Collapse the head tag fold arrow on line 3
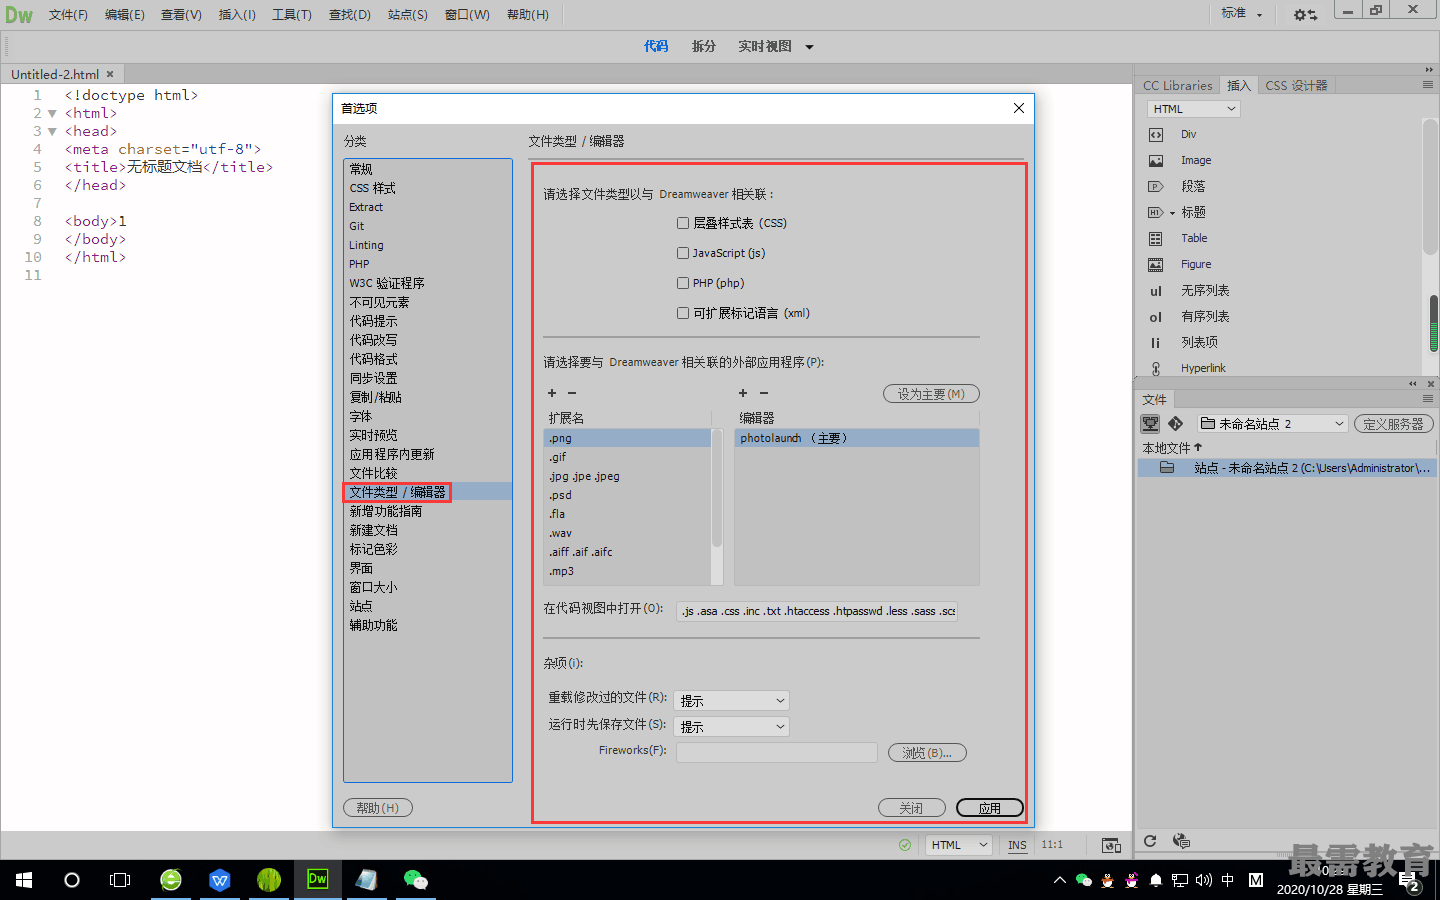 click(52, 131)
